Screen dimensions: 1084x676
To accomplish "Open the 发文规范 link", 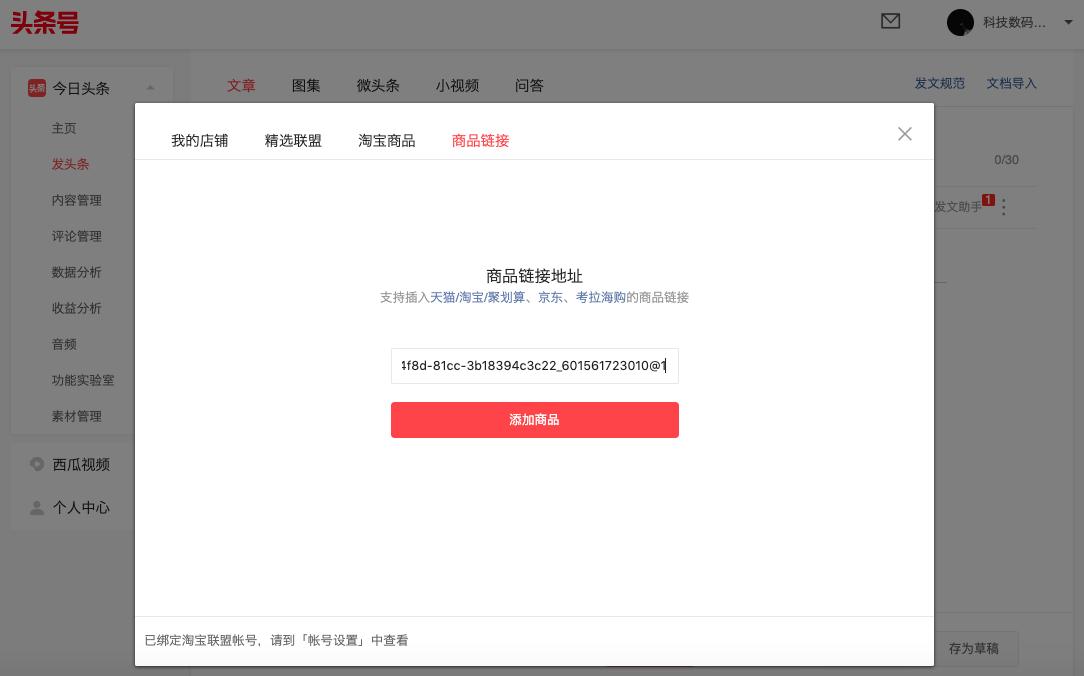I will (x=940, y=84).
